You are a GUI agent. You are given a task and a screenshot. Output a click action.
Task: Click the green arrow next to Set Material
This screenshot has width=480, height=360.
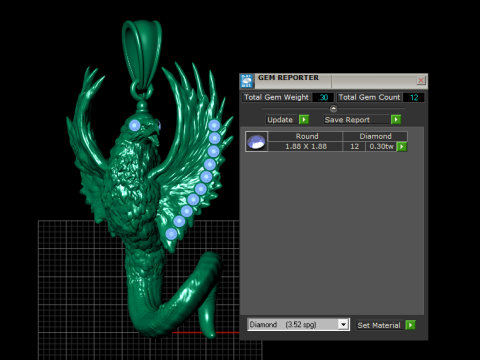410,325
